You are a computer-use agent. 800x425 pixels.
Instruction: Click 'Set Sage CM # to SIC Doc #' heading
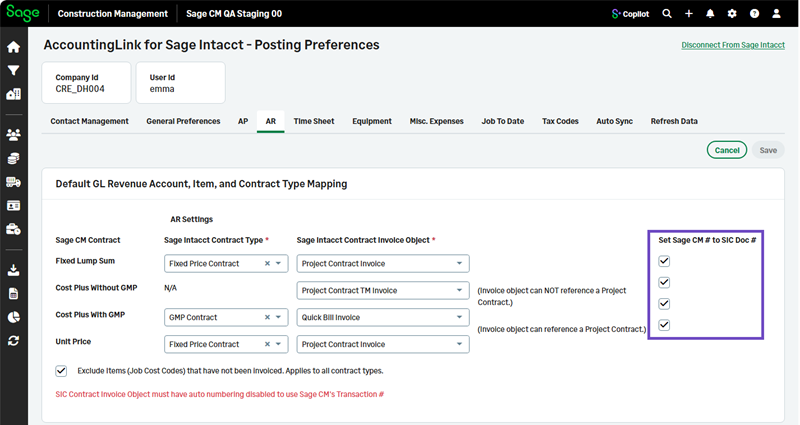[707, 240]
